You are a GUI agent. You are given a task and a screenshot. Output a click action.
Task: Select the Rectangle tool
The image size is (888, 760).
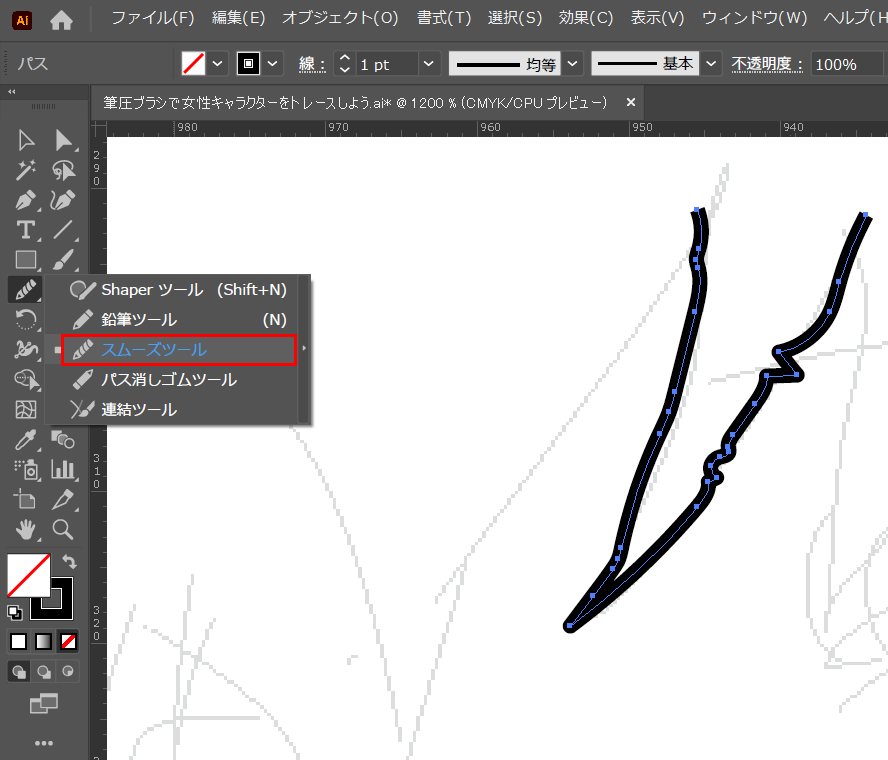pyautogui.click(x=25, y=260)
